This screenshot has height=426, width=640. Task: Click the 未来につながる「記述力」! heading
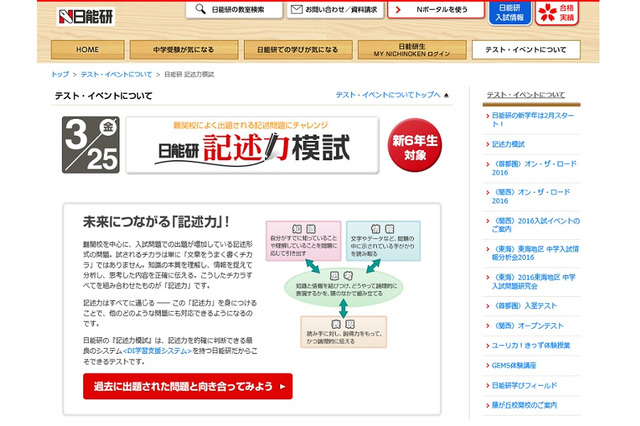point(156,222)
